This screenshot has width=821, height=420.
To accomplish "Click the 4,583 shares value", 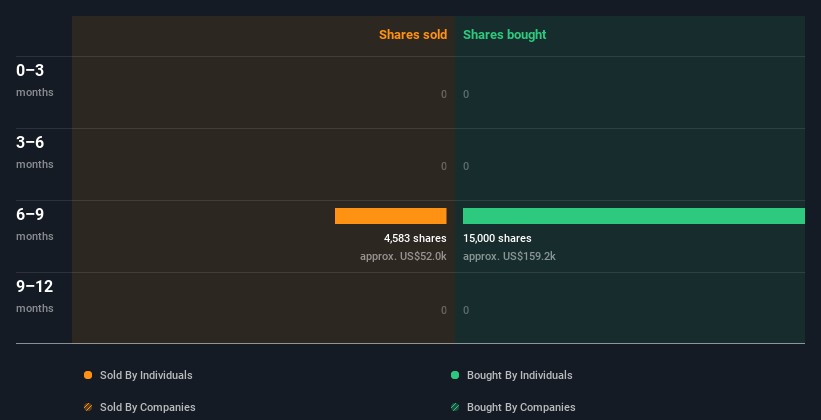I will tap(415, 238).
